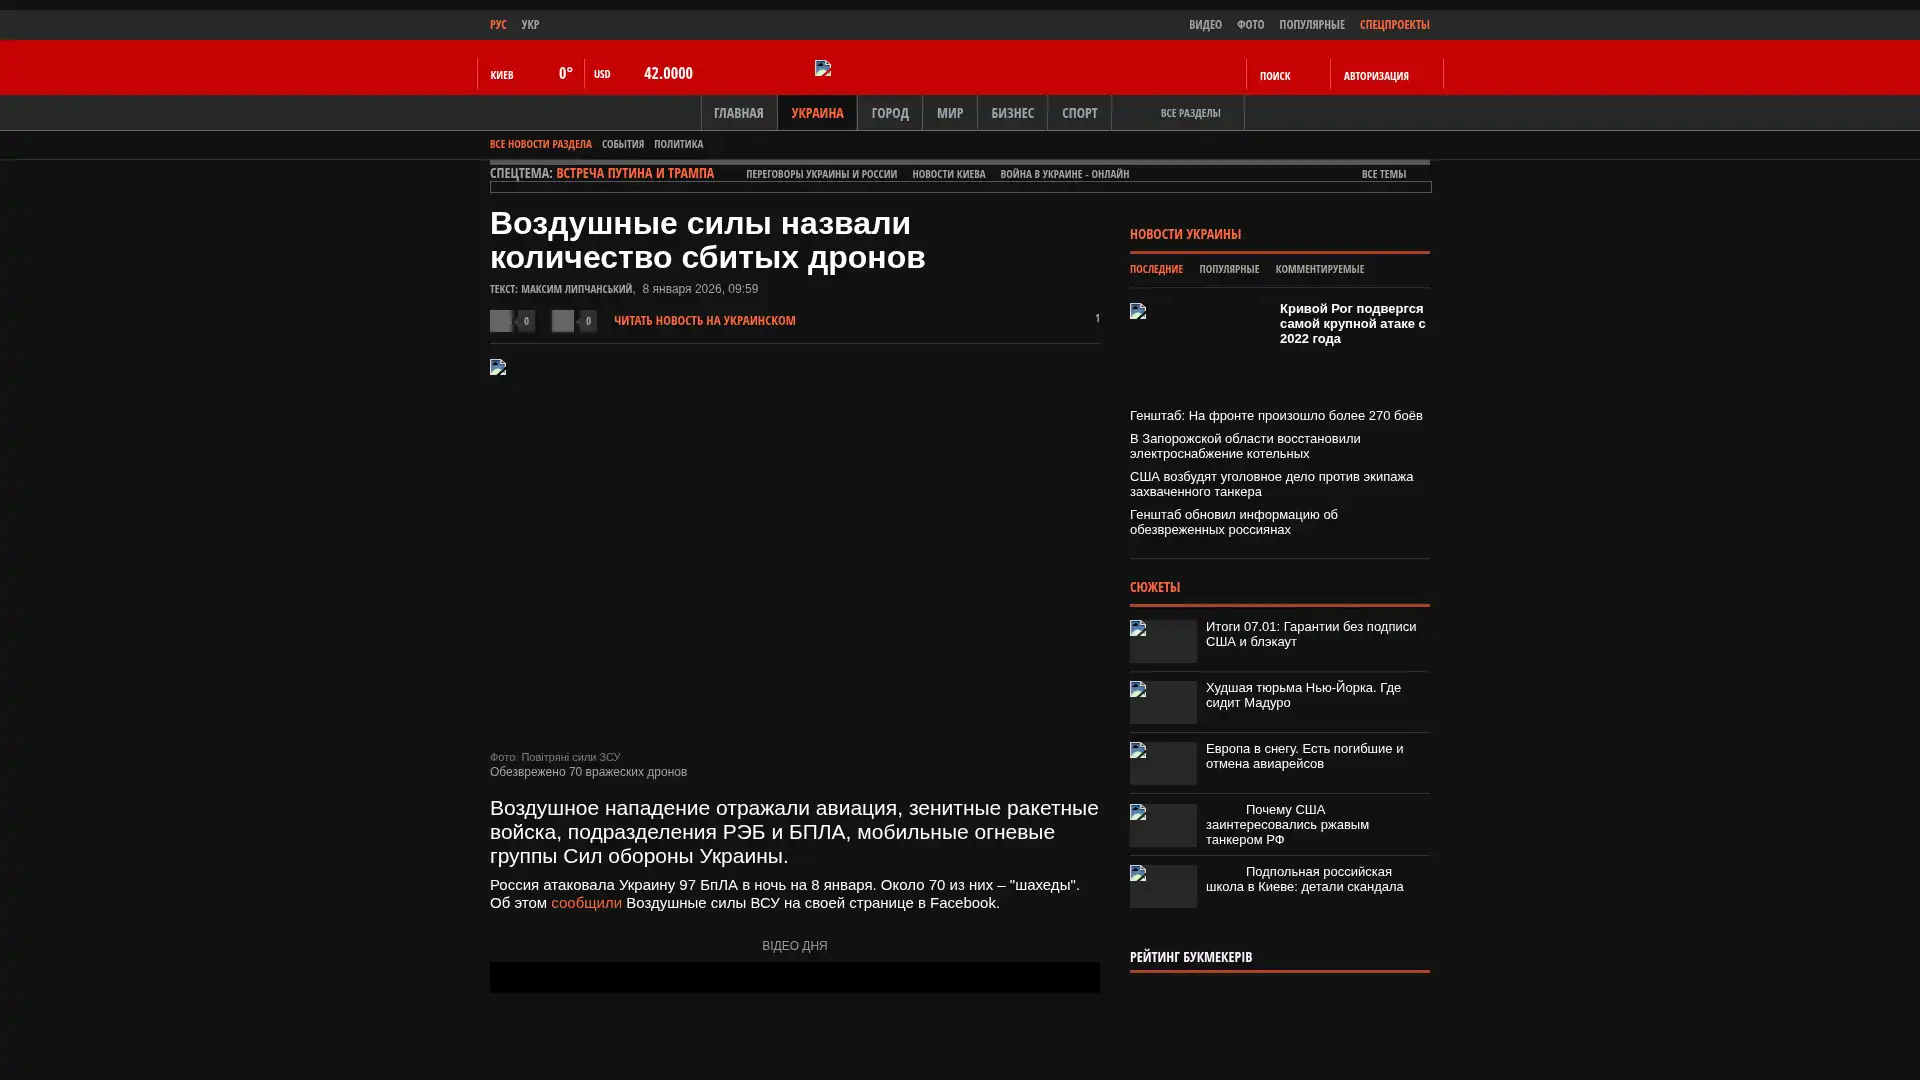Click the site logo in the red header
The height and width of the screenshot is (1080, 1920).
tap(823, 68)
